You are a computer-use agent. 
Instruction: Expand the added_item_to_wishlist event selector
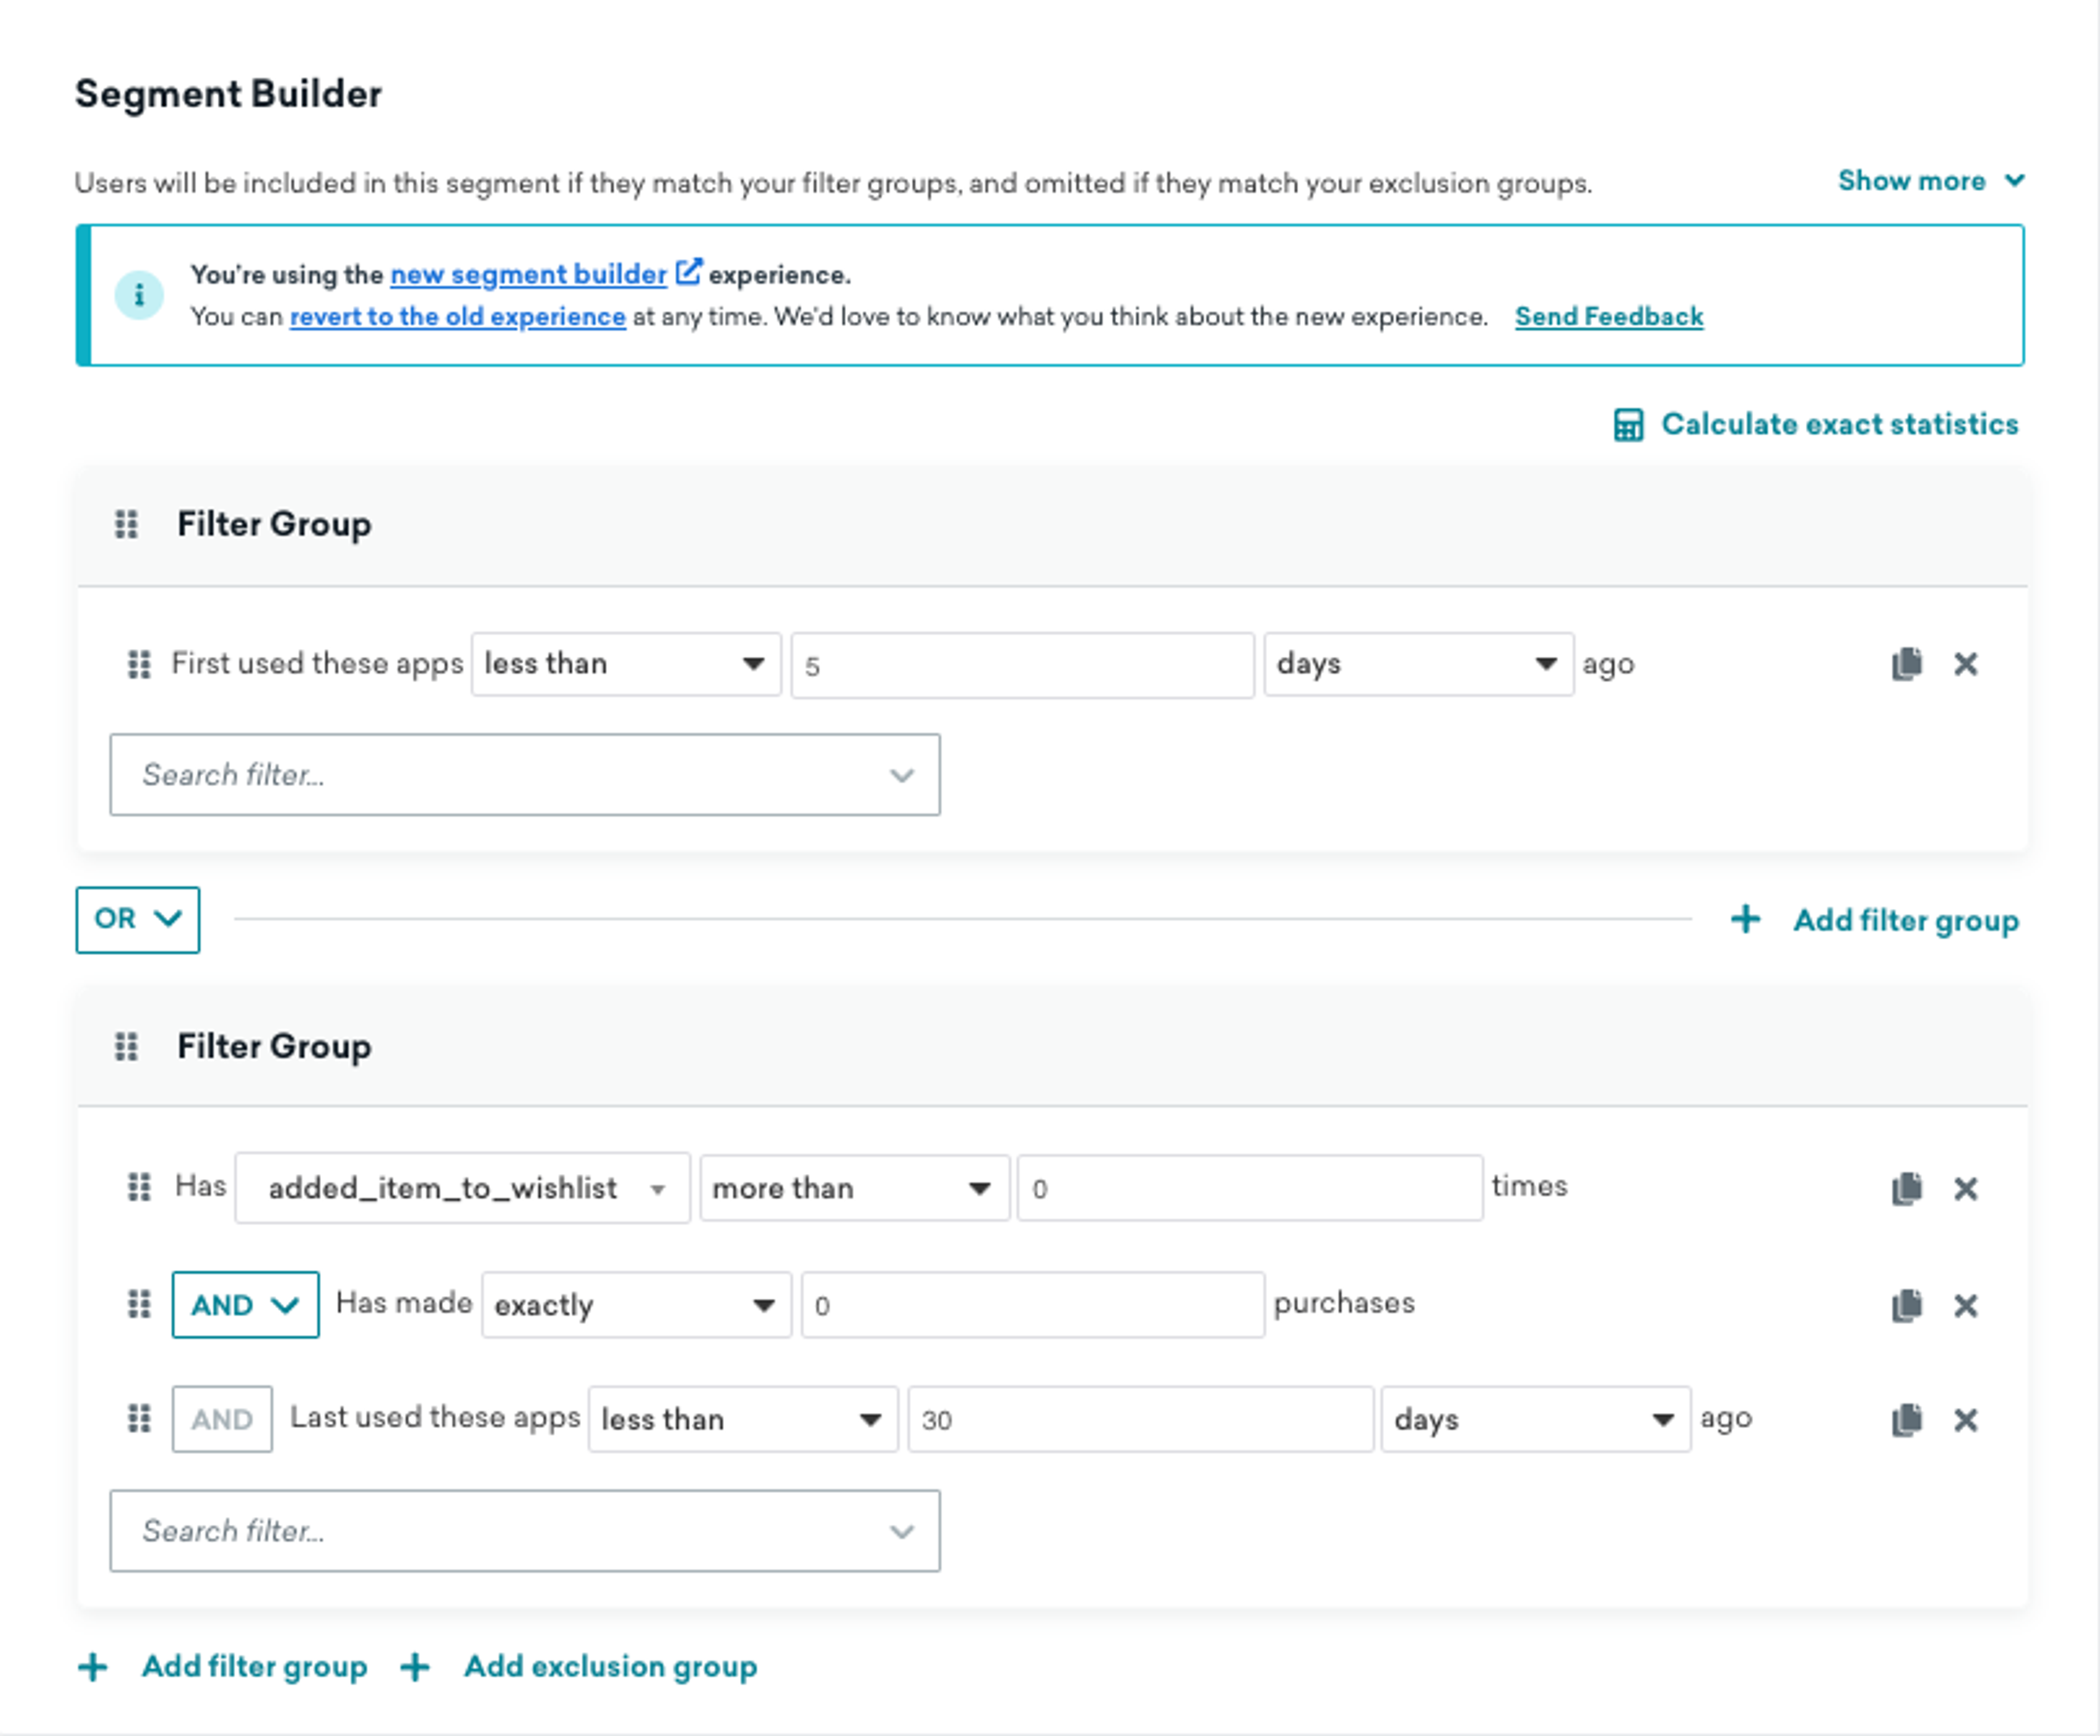point(462,1188)
